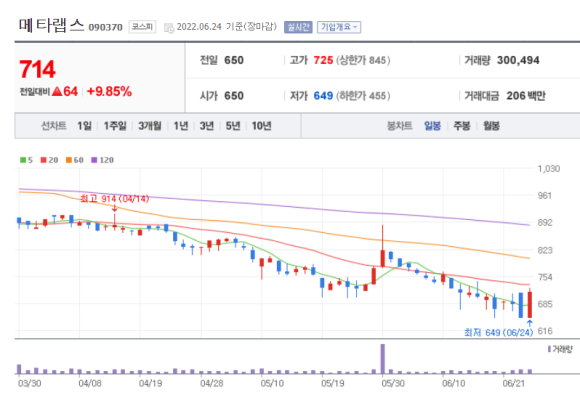This screenshot has width=580, height=400.
Task: Switch to 주봉 candle chart
Action: pyautogui.click(x=462, y=126)
